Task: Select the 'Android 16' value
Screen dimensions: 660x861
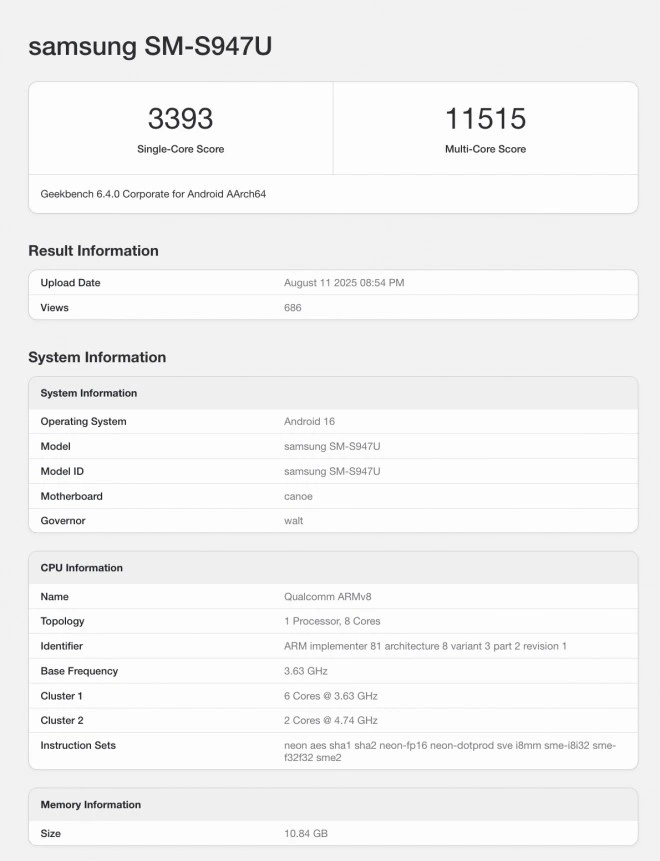Action: [309, 421]
